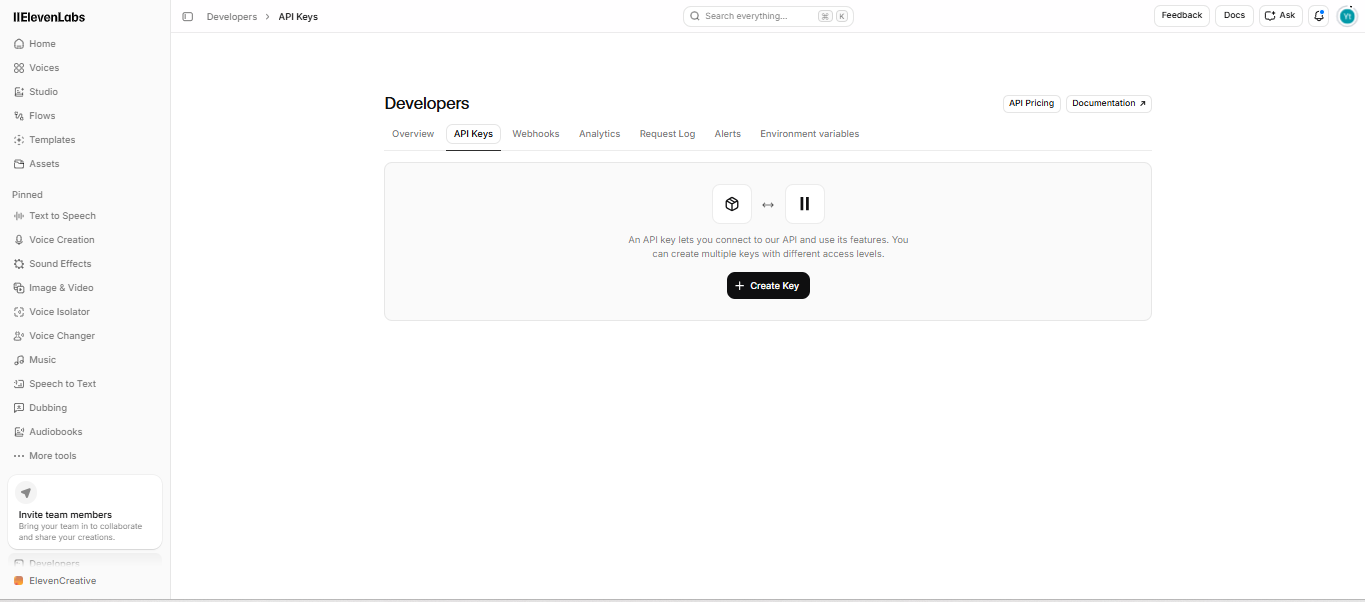Open the notifications bell icon
The height and width of the screenshot is (602, 1365).
[1319, 16]
